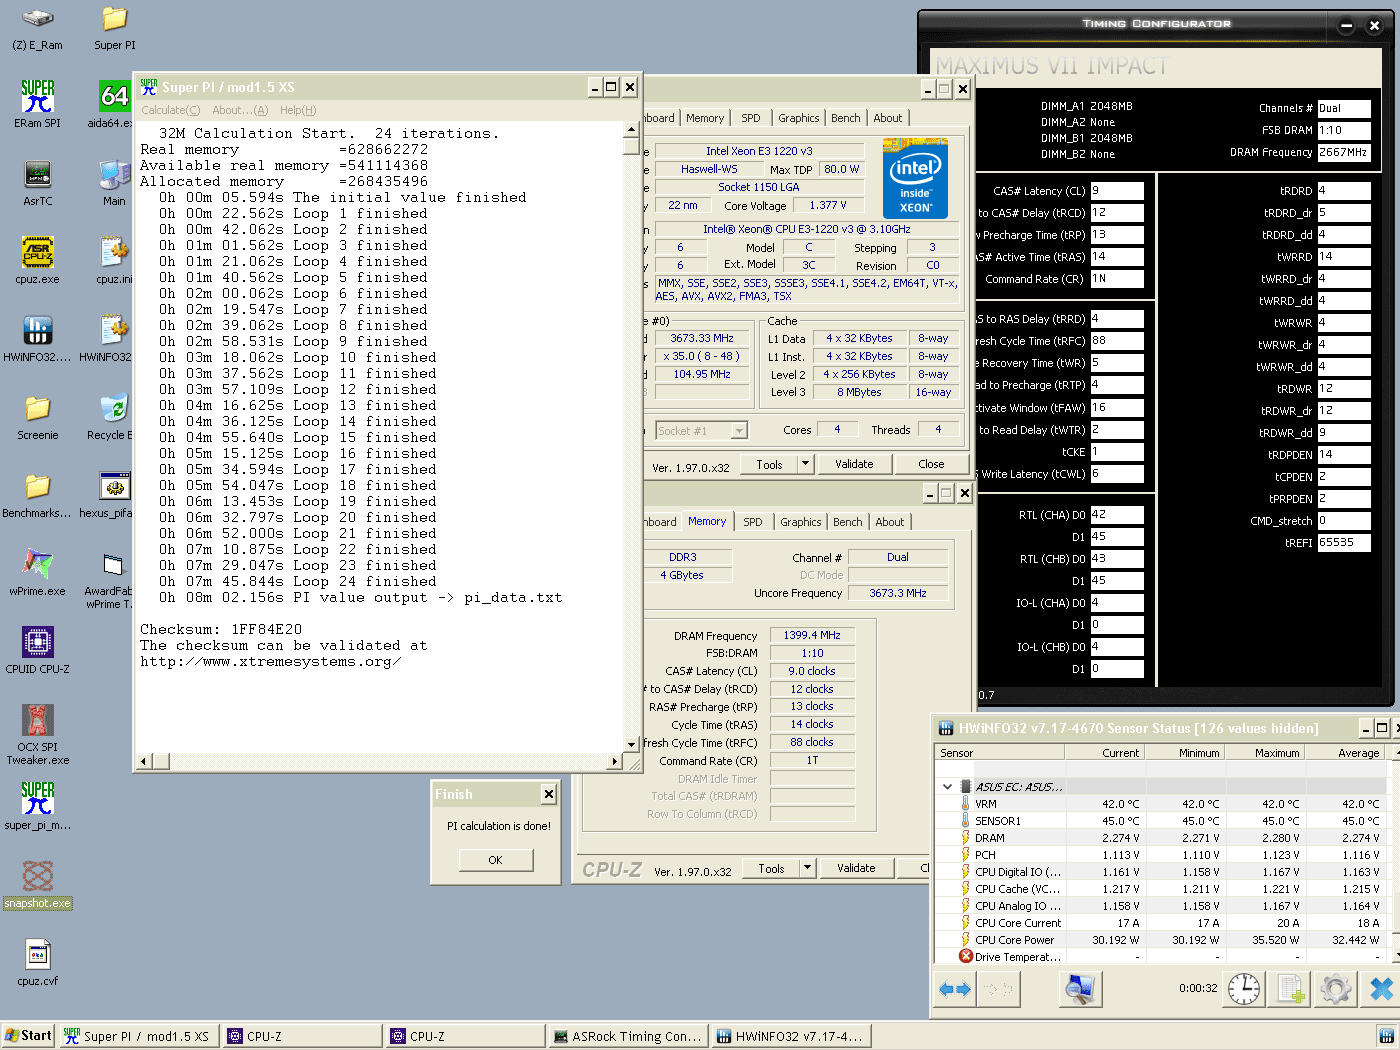The image size is (1400, 1050).
Task: Open HWiNFO settings gear icon
Action: pos(1336,989)
